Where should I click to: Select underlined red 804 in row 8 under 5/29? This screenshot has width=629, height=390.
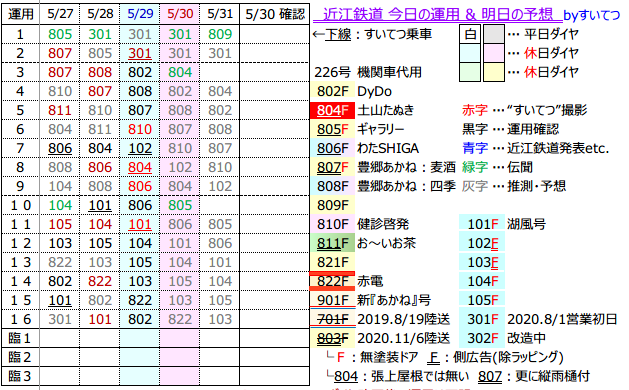click(140, 167)
